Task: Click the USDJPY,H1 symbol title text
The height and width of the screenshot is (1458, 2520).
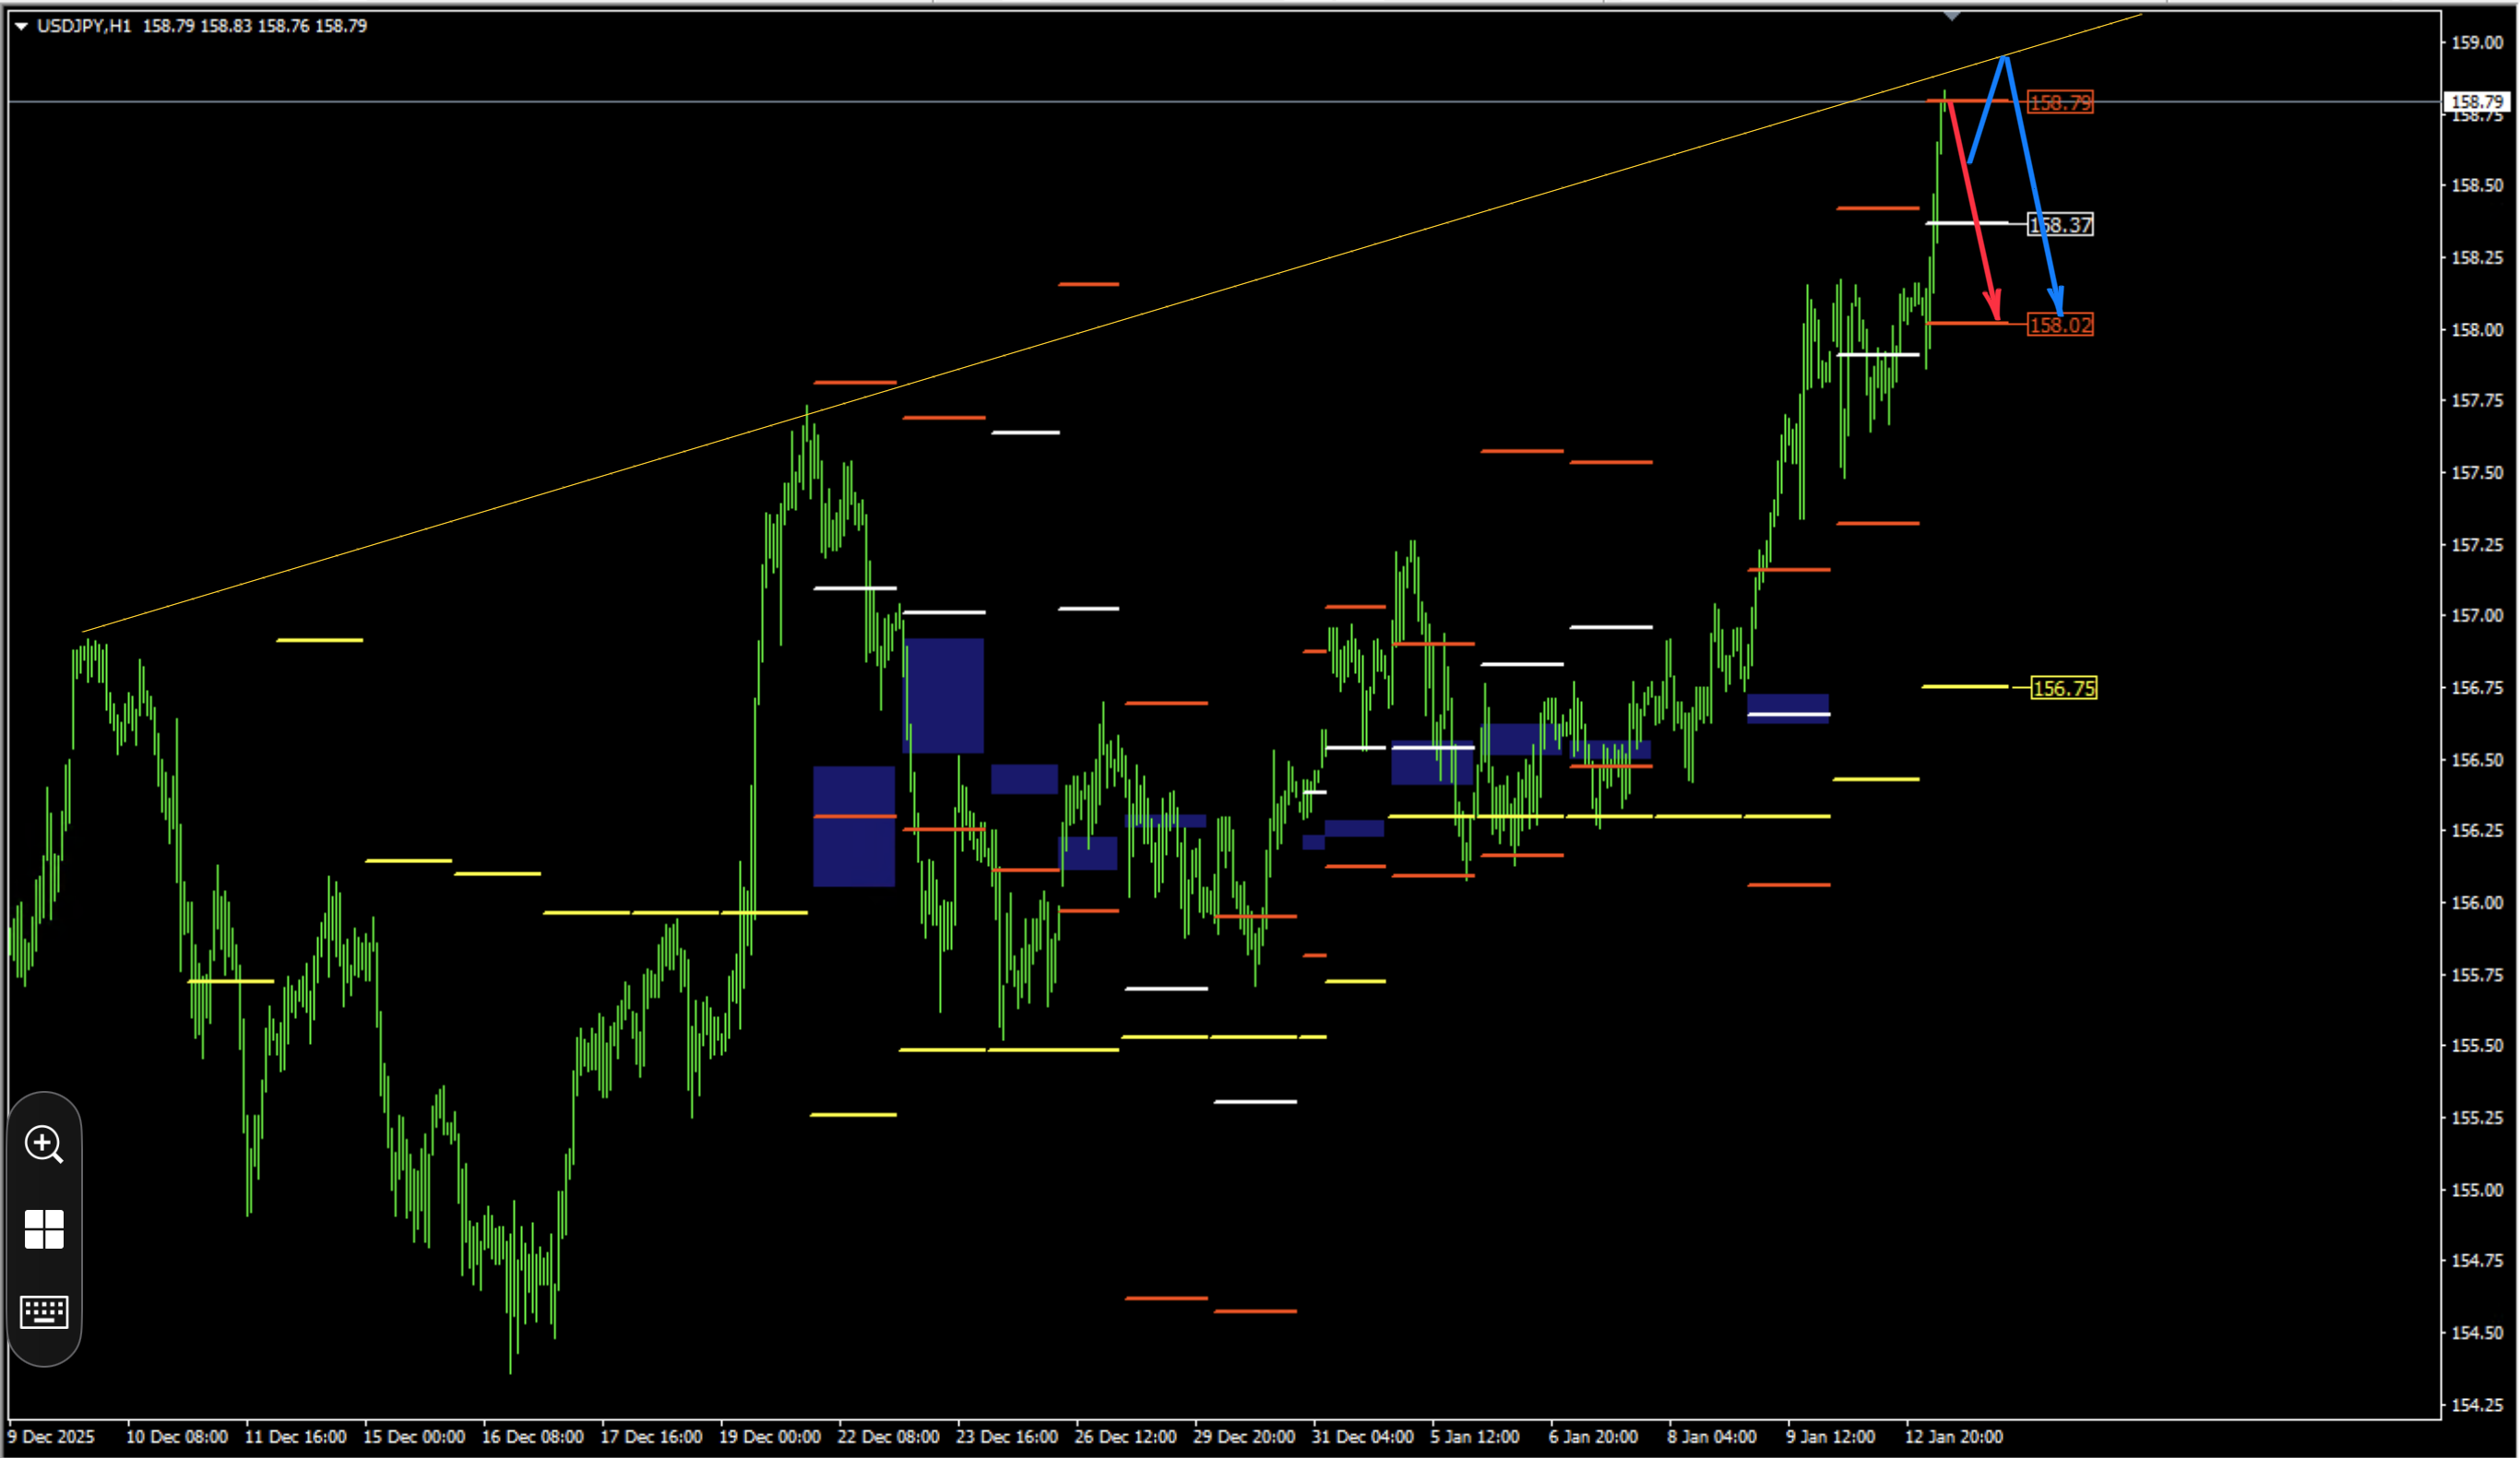Action: (84, 26)
